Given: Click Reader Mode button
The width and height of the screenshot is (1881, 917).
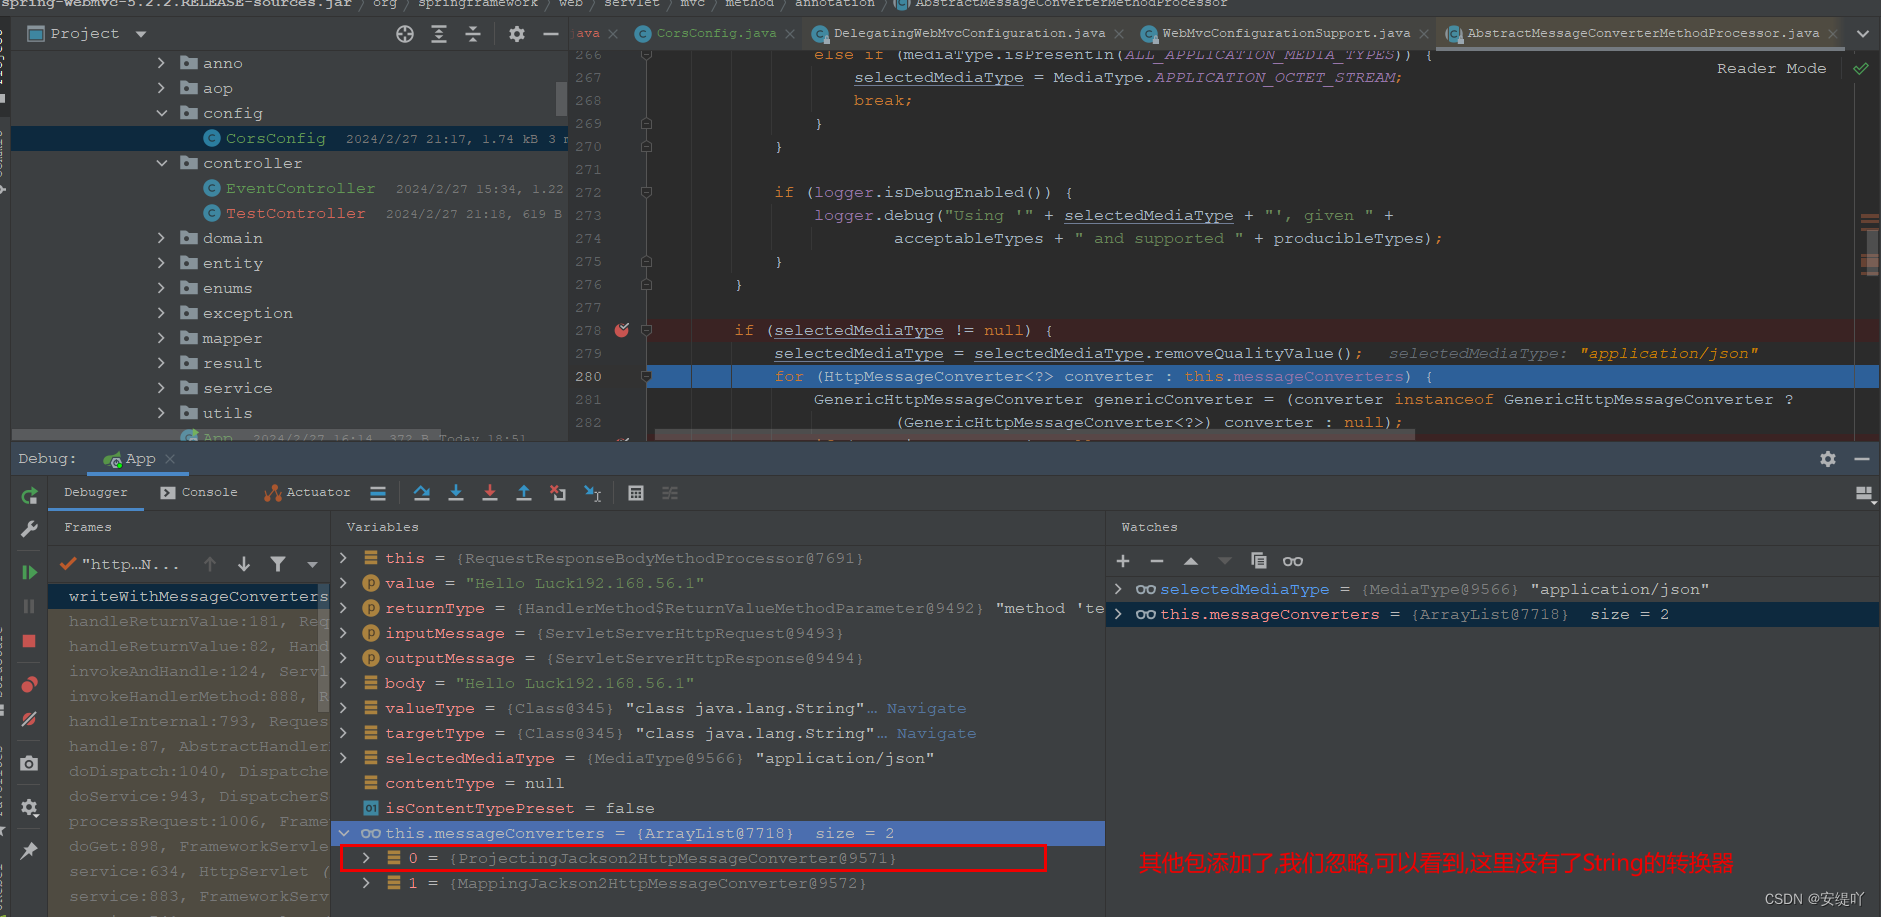Looking at the screenshot, I should pos(1771,68).
